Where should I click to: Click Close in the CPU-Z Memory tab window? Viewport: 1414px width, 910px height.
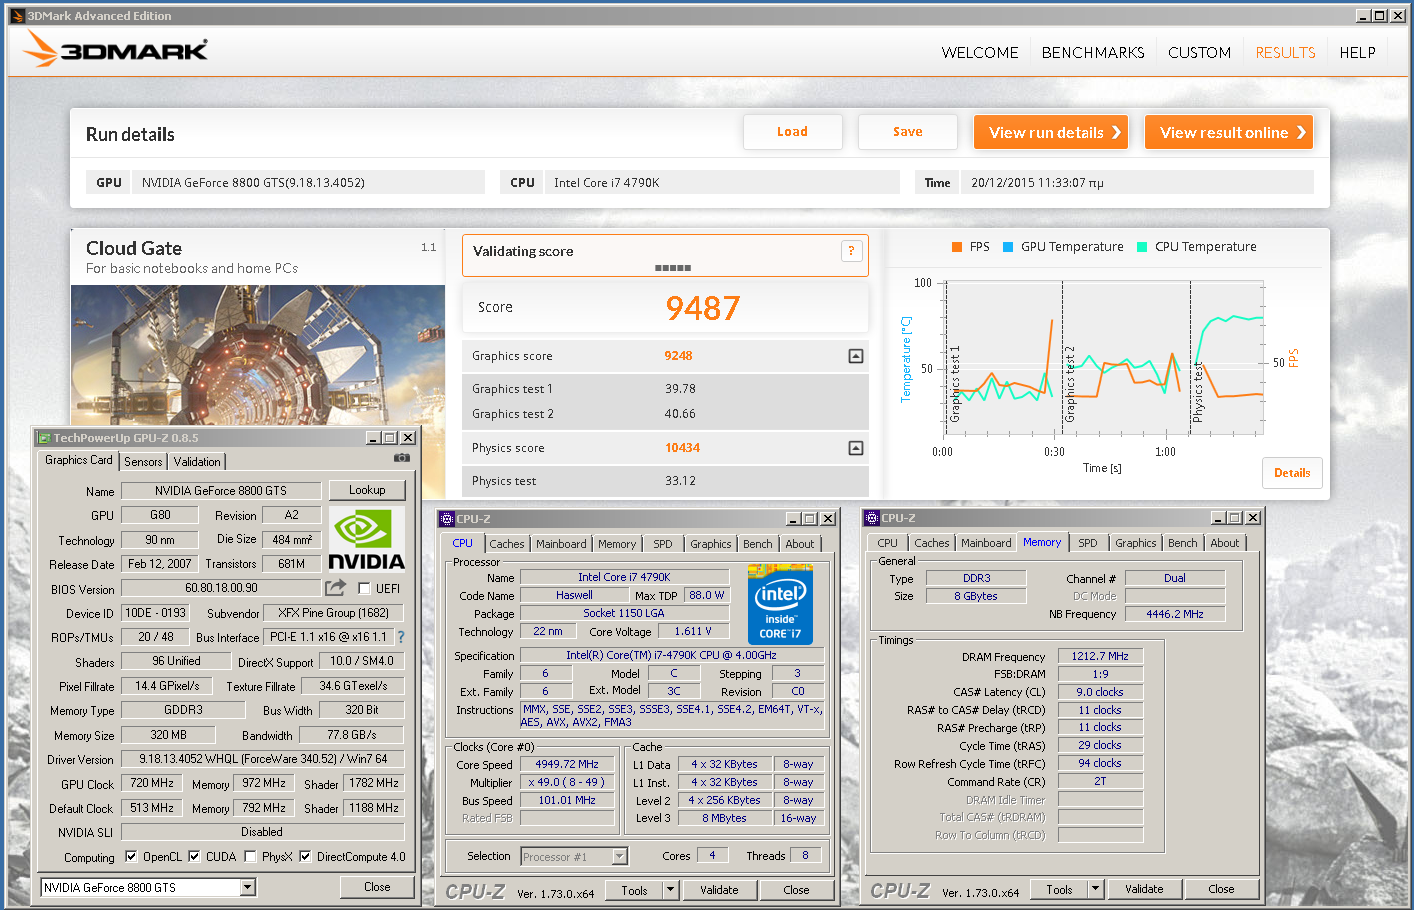[x=1221, y=889]
